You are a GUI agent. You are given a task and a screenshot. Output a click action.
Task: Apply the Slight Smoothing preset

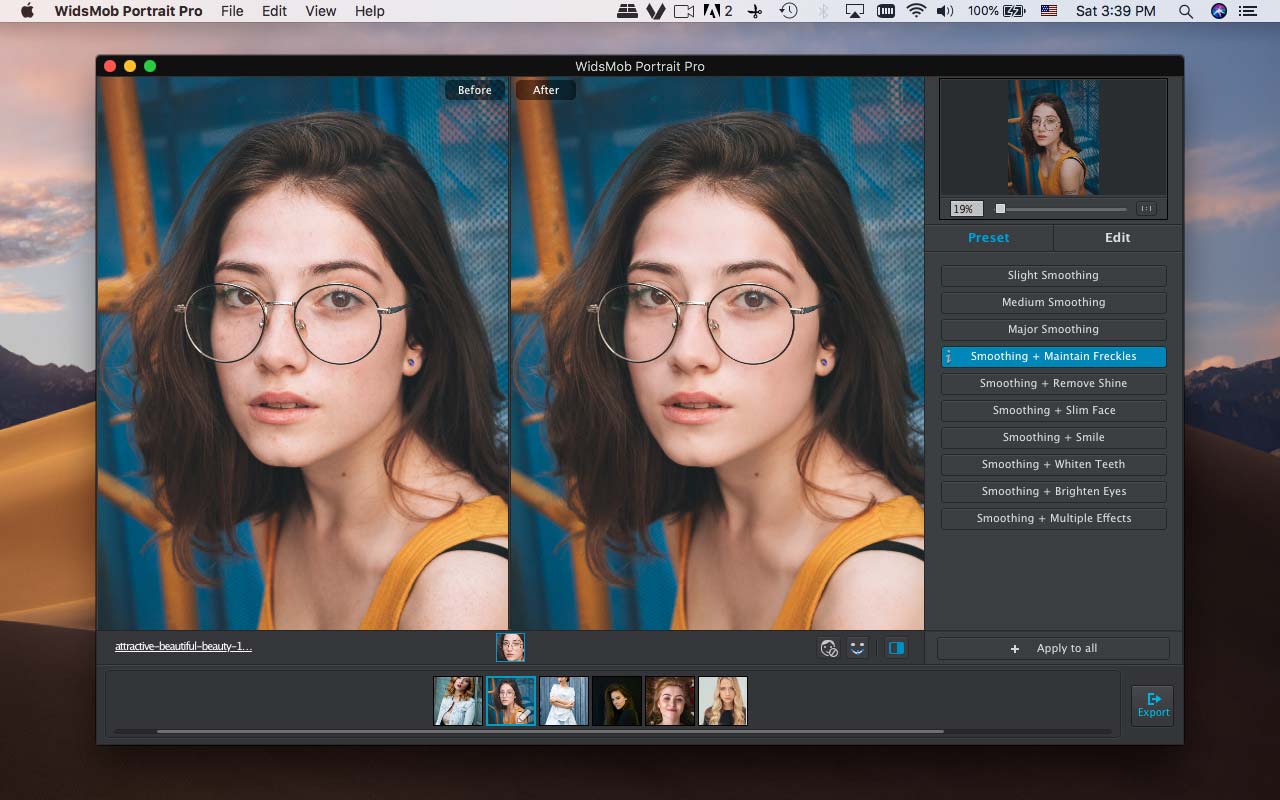click(1053, 276)
